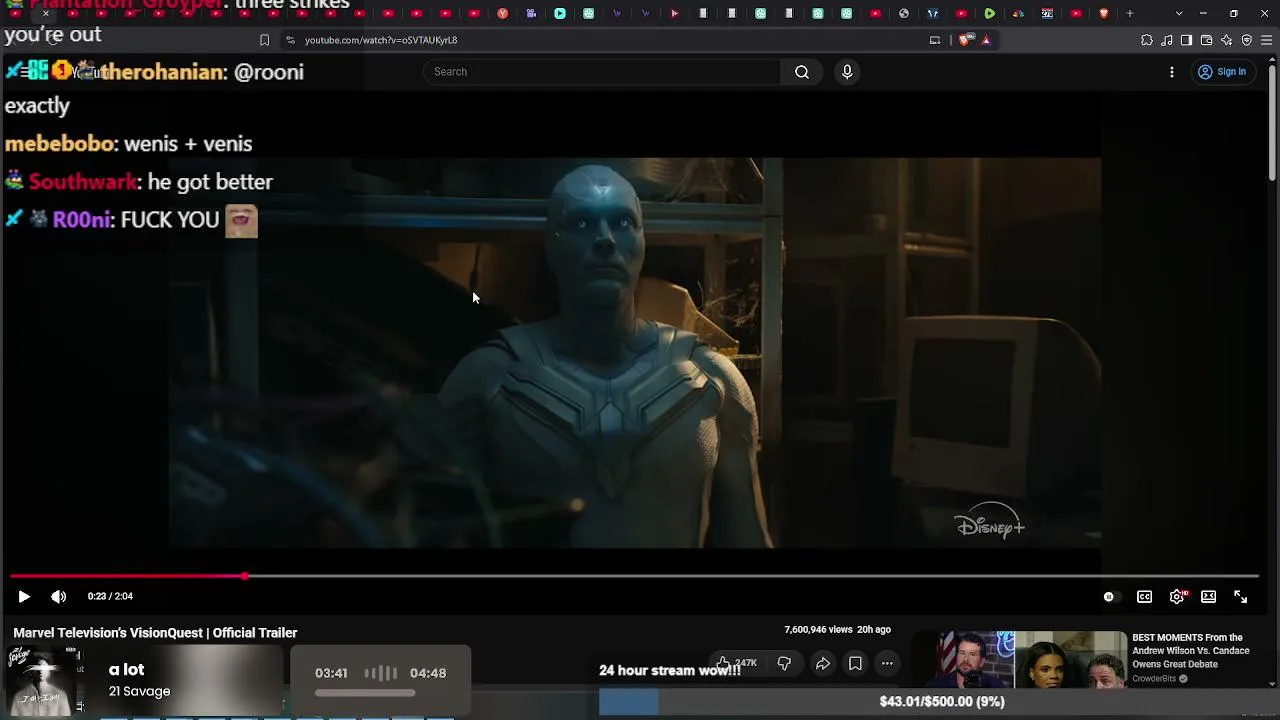Start voice search with microphone icon
This screenshot has height=720, width=1280.
coord(847,72)
